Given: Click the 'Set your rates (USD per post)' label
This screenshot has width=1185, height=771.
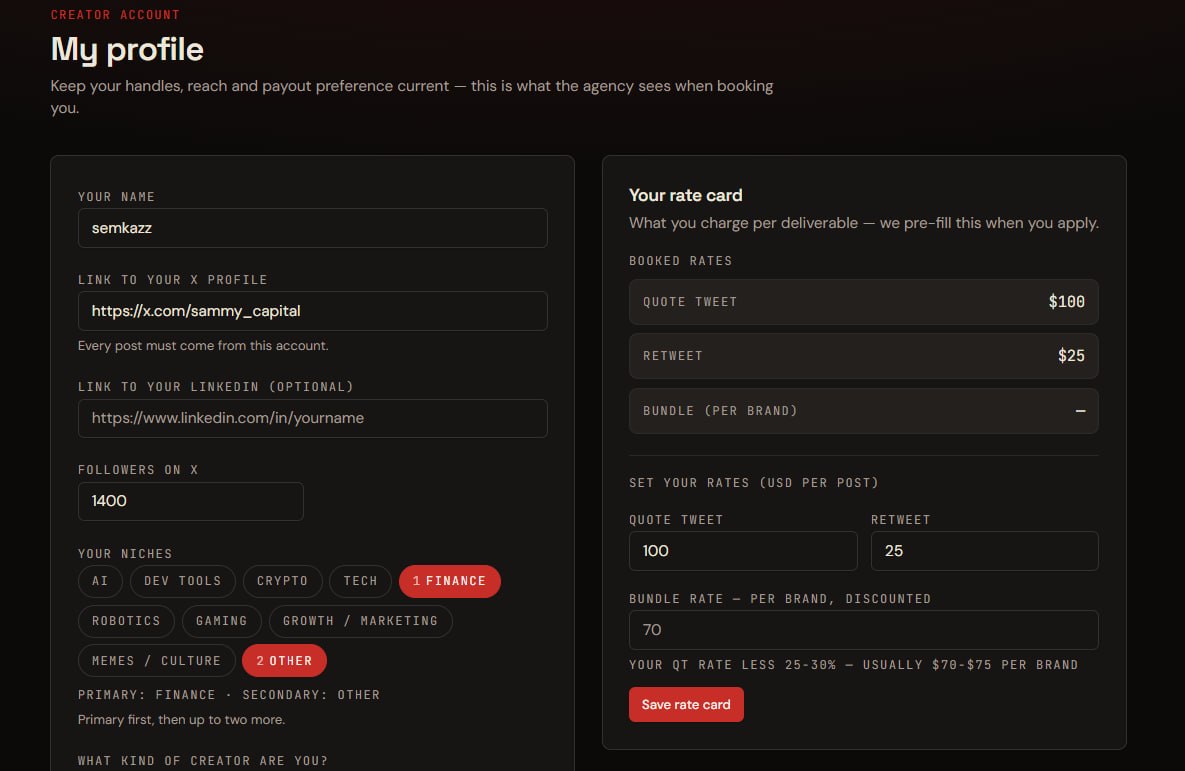Looking at the screenshot, I should (x=753, y=483).
